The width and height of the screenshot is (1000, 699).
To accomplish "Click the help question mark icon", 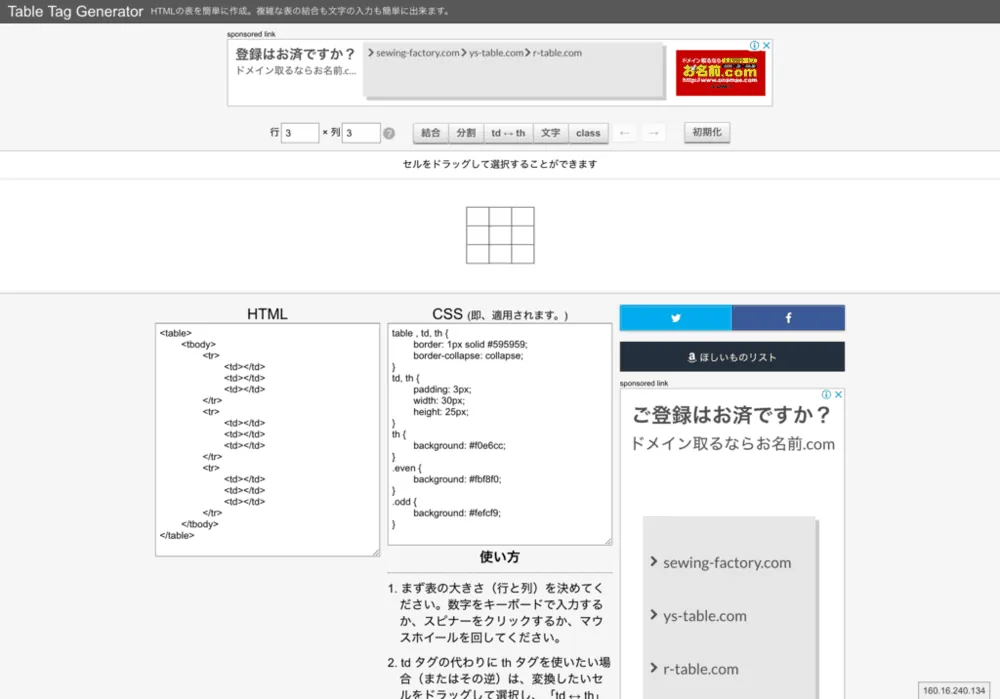I will click(389, 133).
